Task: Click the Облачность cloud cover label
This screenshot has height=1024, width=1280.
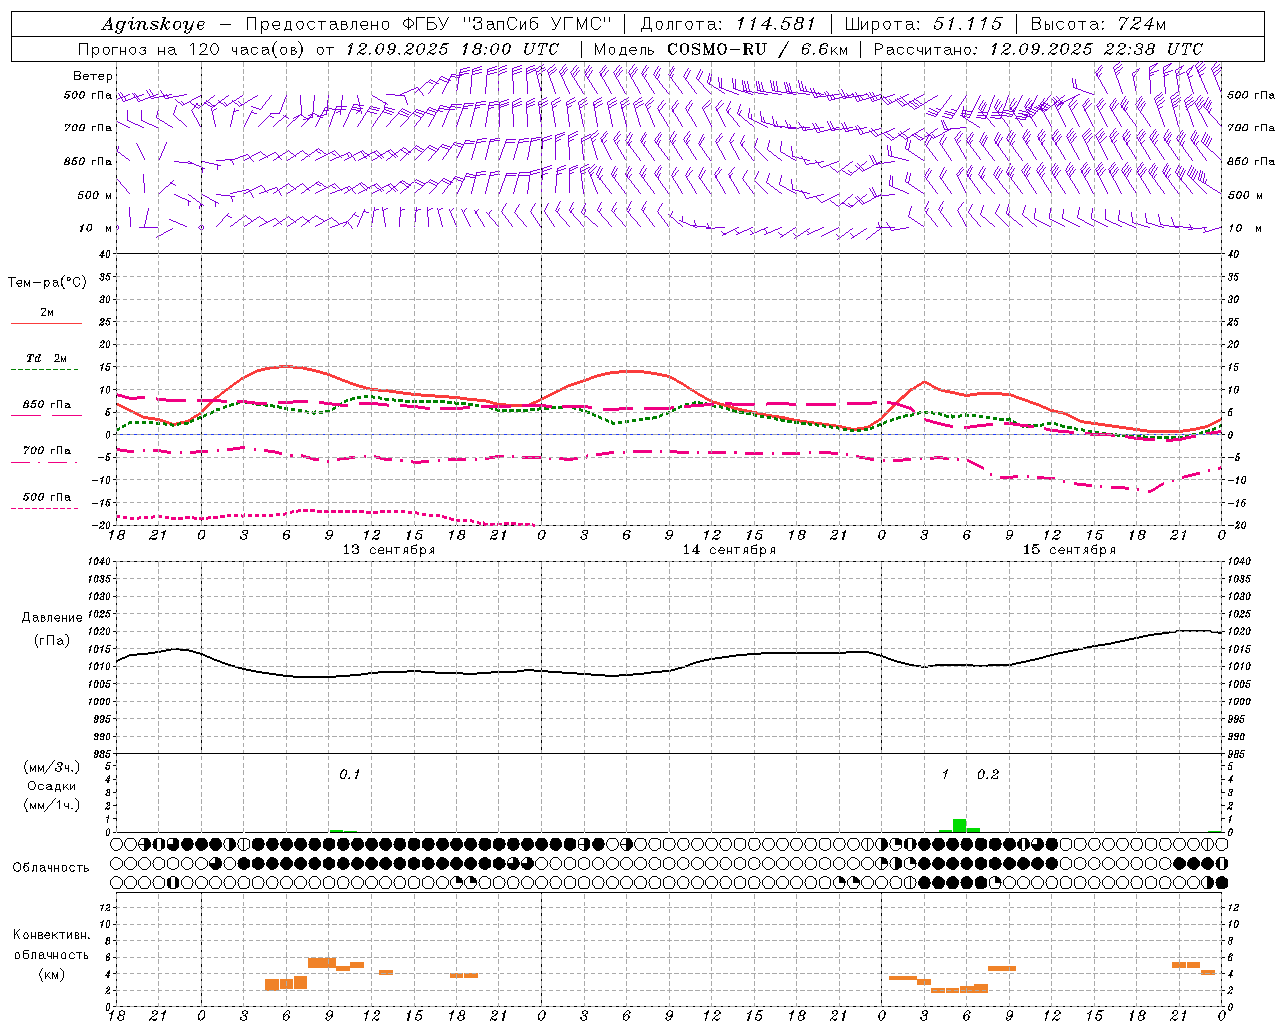Action: point(51,868)
